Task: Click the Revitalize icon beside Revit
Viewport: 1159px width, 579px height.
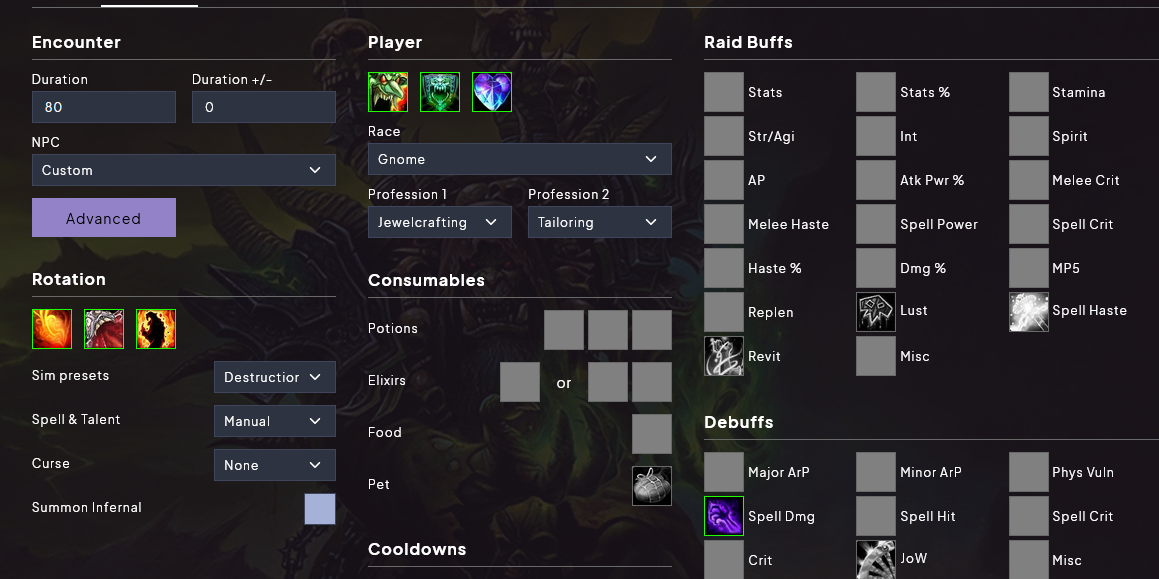Action: (x=723, y=356)
